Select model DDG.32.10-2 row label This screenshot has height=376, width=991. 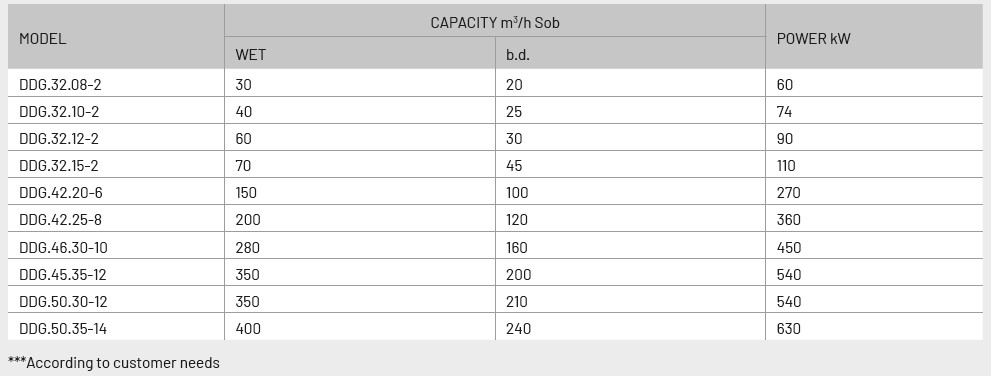point(59,112)
